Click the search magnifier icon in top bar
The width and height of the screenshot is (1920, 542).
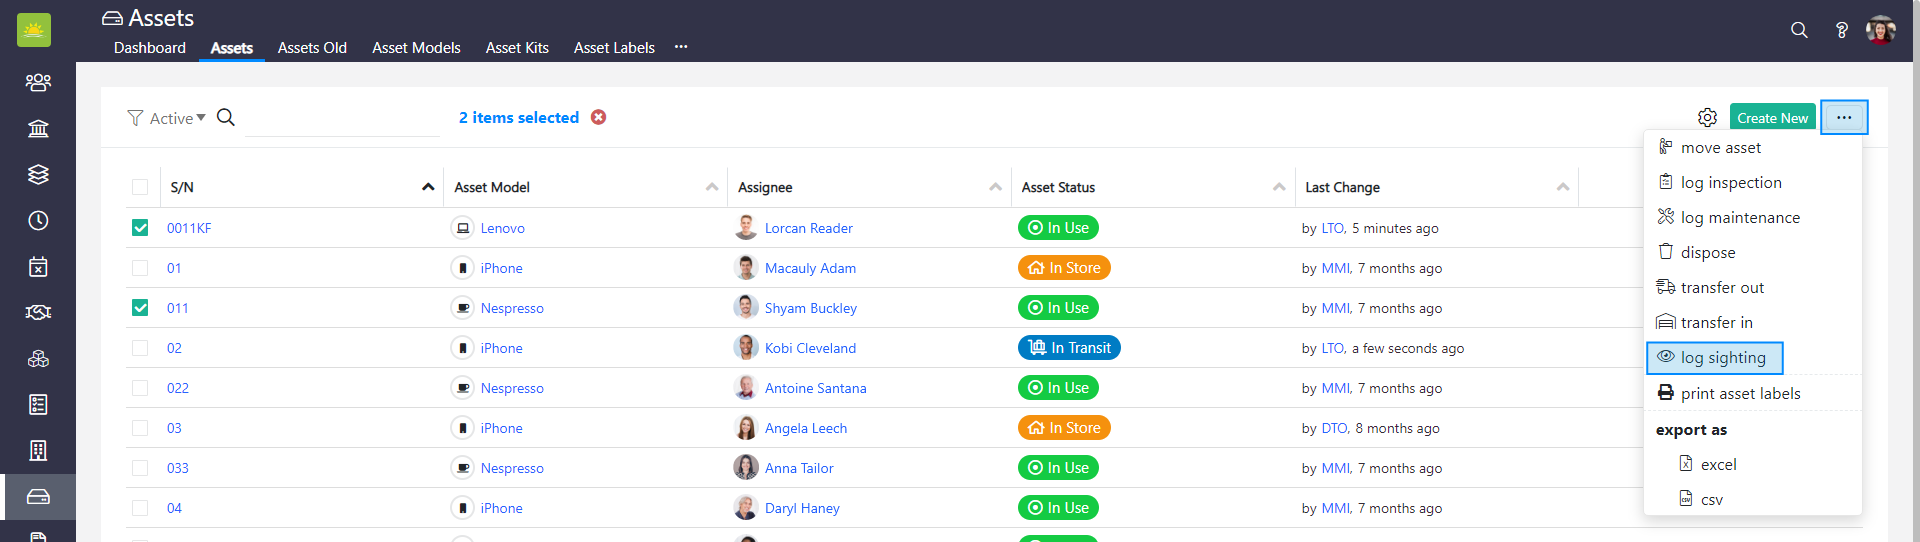[x=1799, y=30]
